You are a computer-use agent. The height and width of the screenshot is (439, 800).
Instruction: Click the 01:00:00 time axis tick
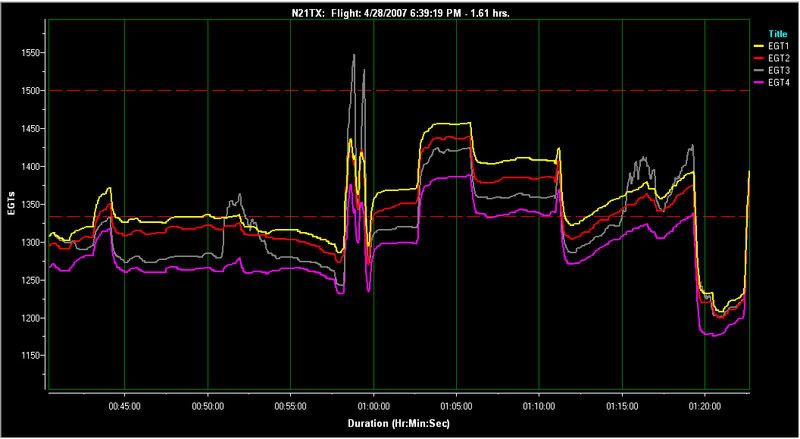click(373, 407)
